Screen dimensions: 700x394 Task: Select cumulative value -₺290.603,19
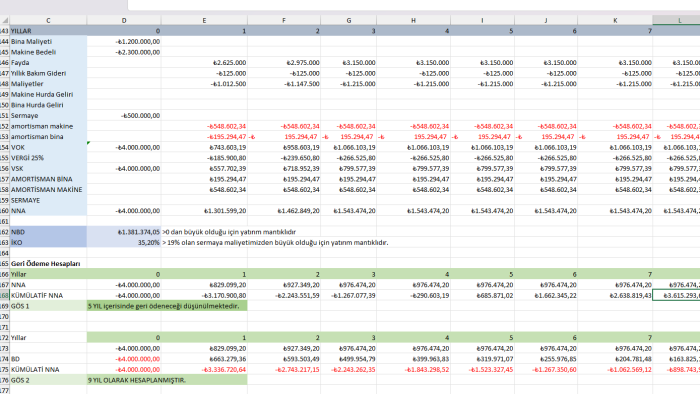[x=413, y=295]
